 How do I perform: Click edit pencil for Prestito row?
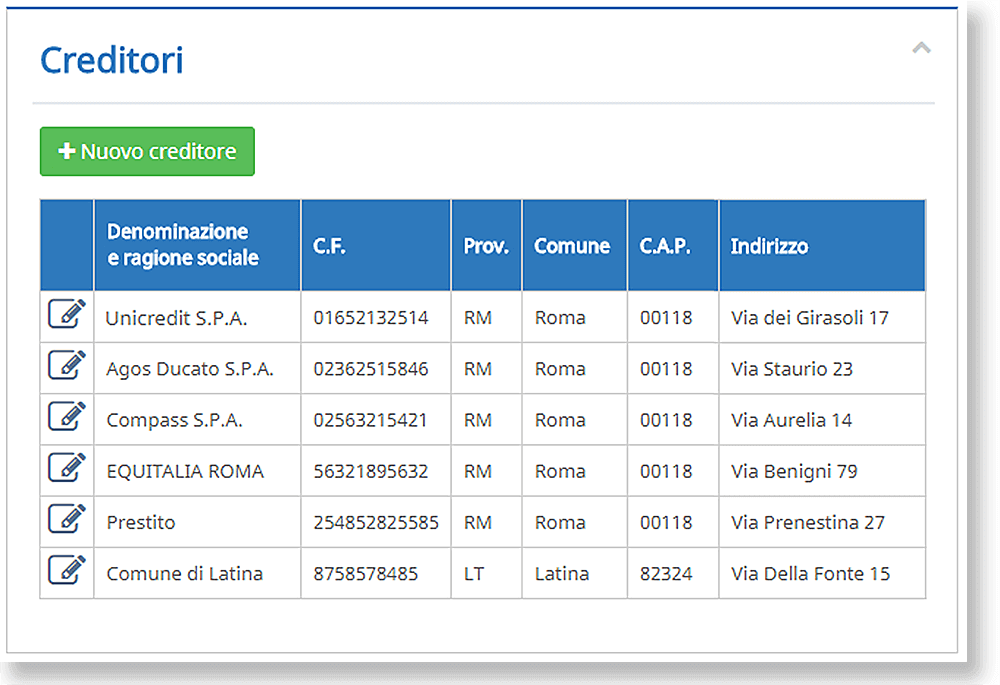(x=67, y=518)
